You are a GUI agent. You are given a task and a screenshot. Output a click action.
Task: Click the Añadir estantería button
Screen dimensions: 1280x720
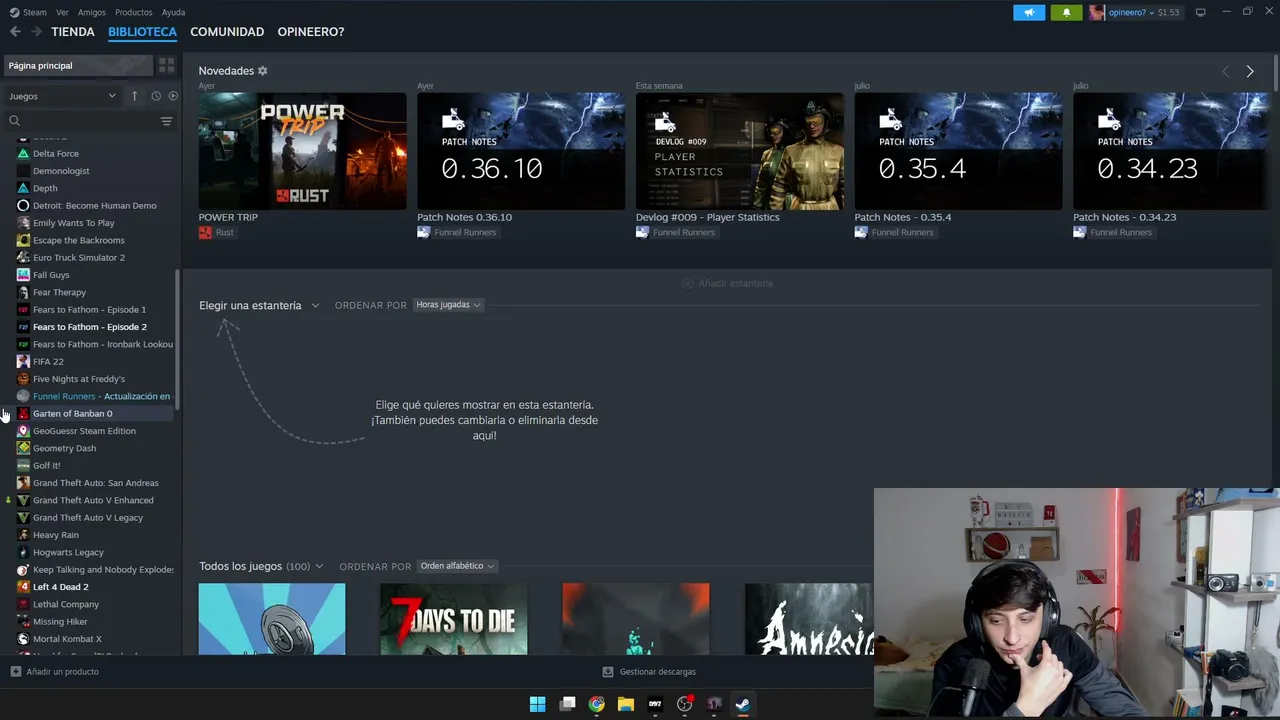[728, 283]
